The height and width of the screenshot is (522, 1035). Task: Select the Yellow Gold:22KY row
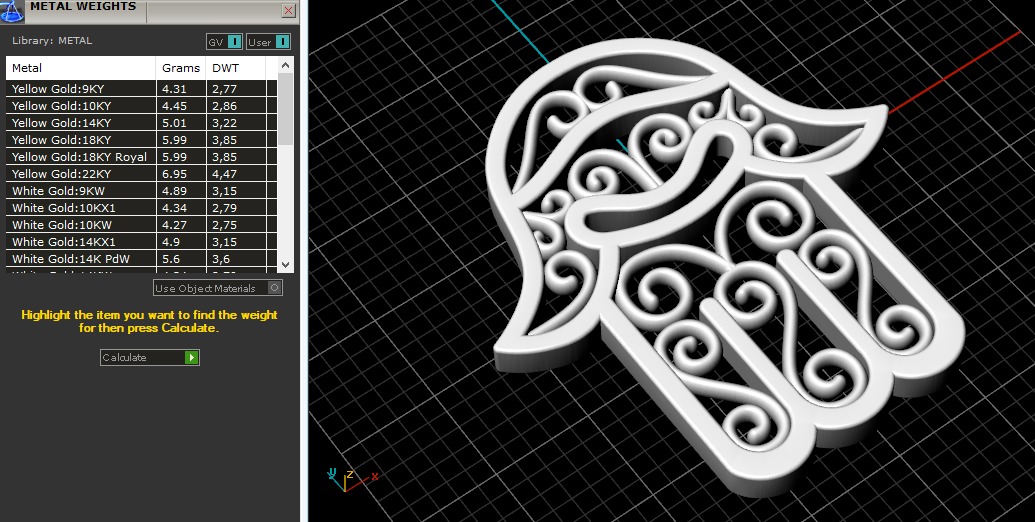pyautogui.click(x=141, y=174)
